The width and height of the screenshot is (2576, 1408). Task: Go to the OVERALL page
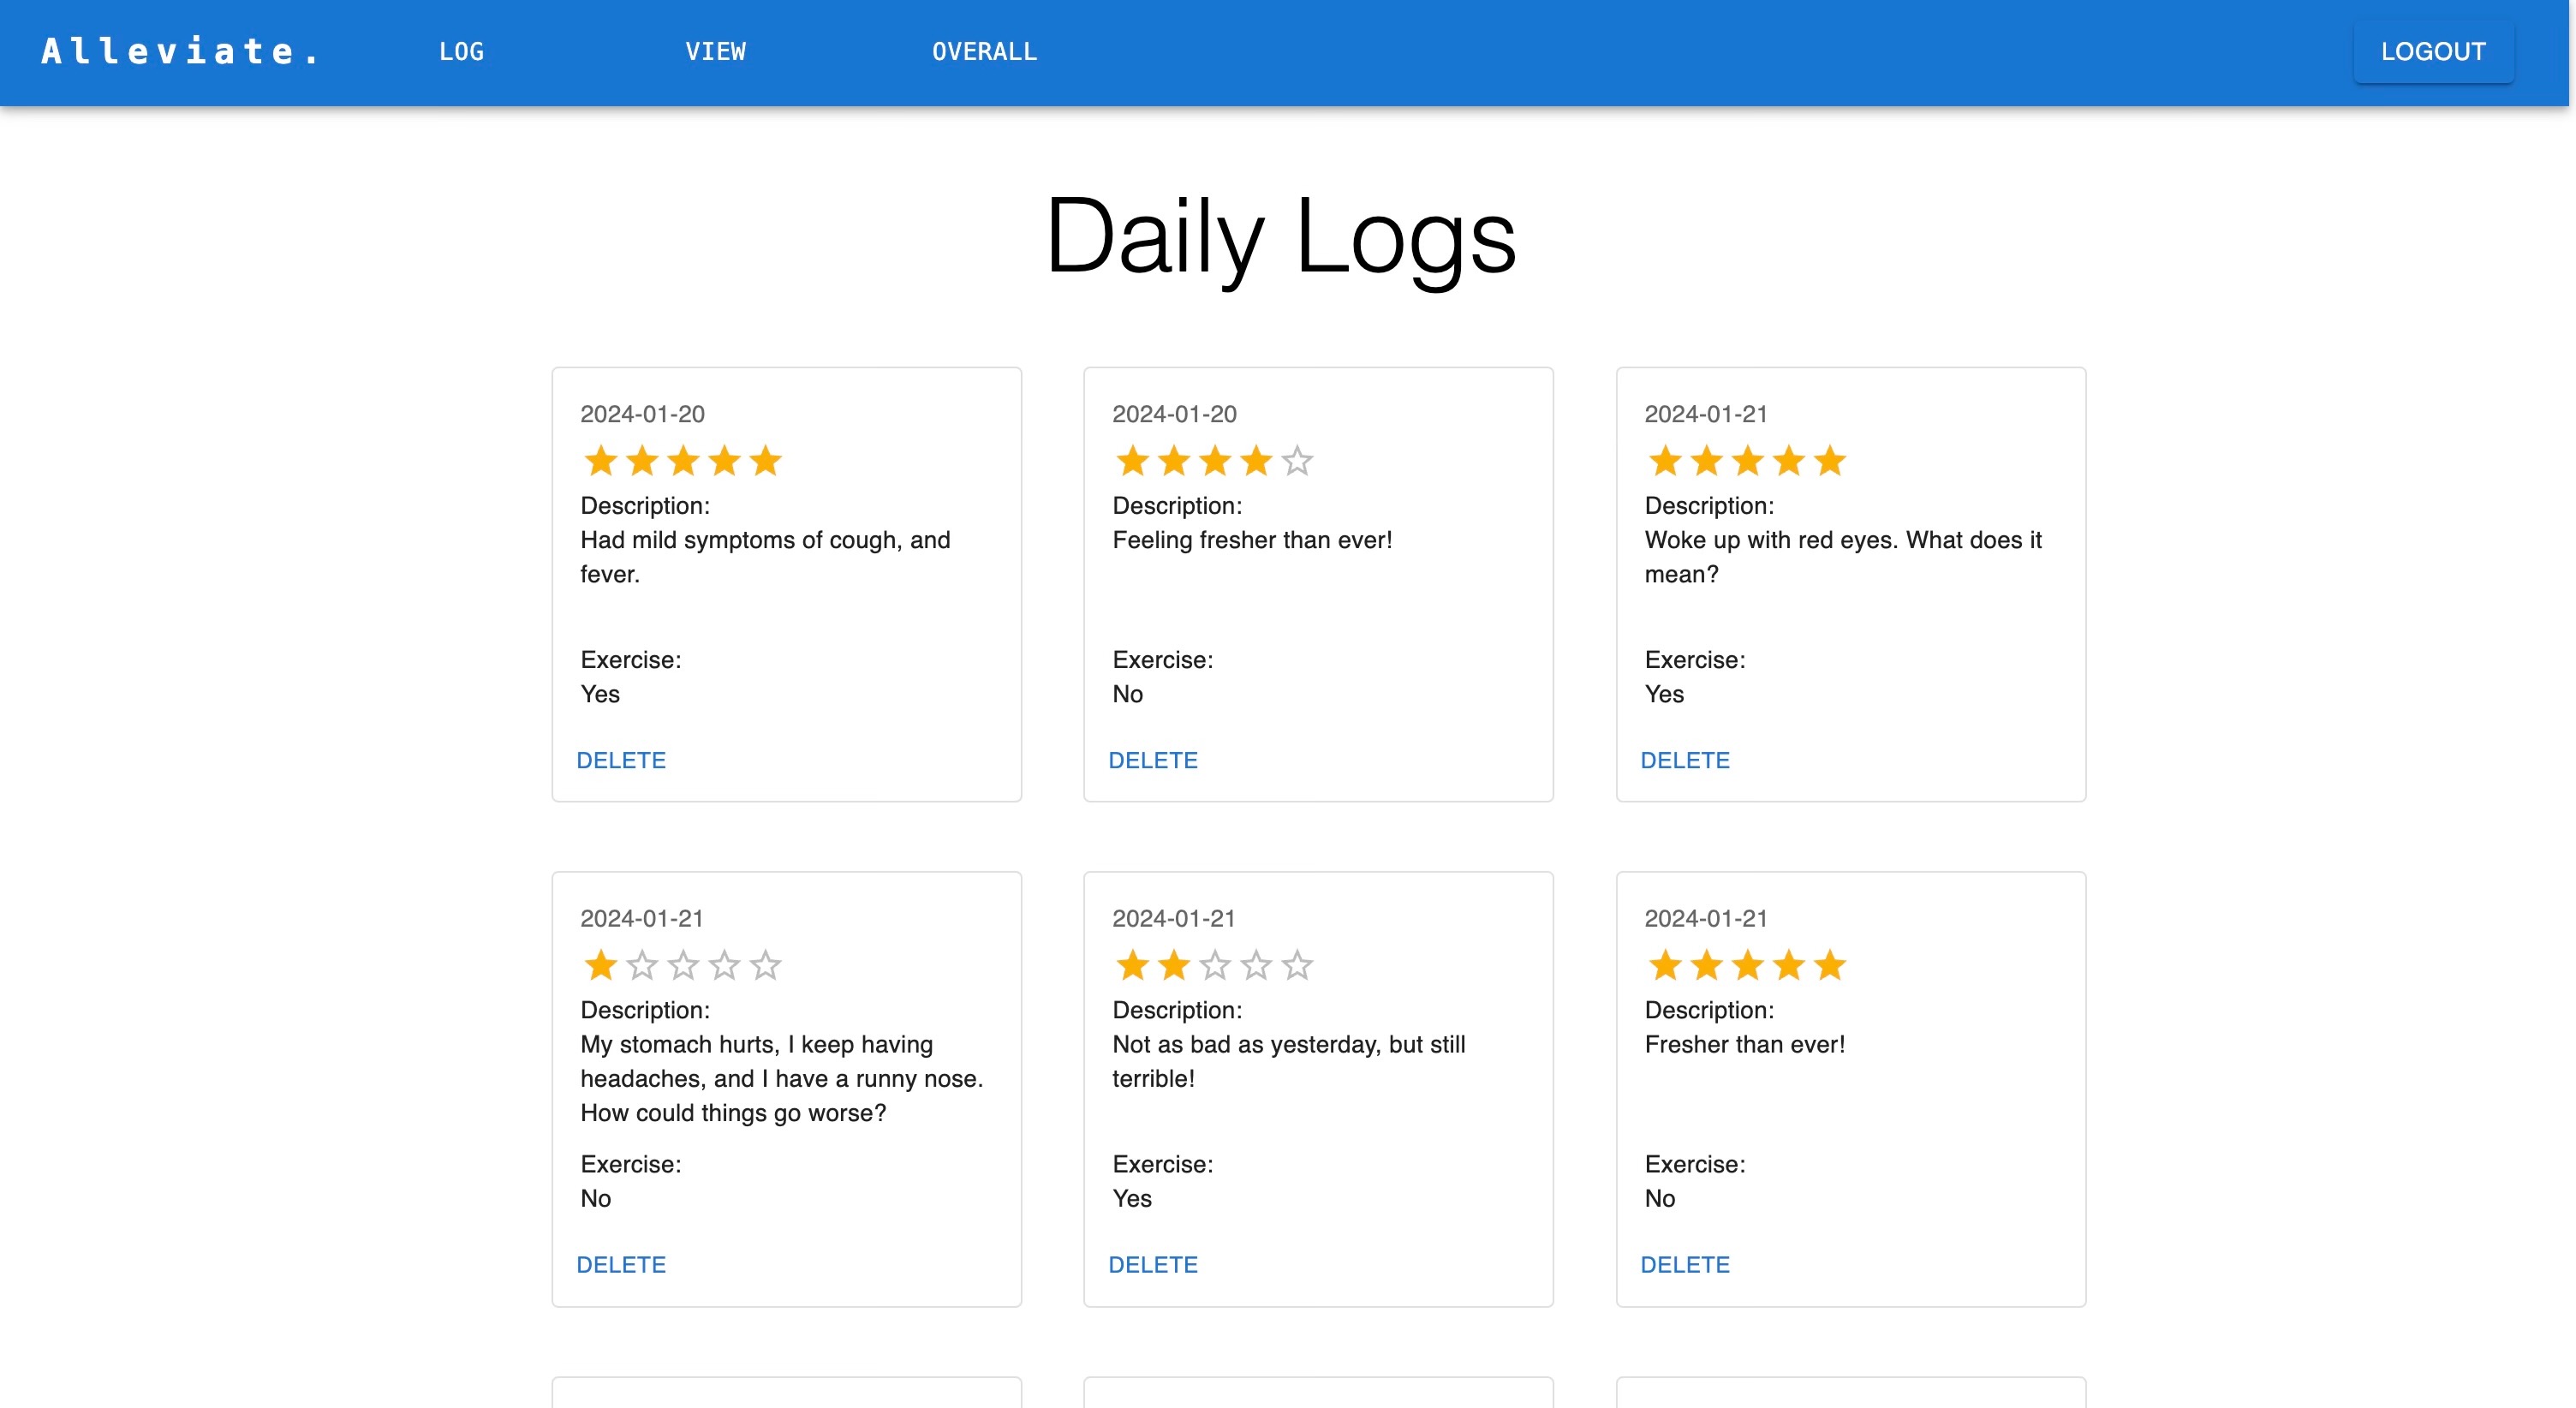984,52
